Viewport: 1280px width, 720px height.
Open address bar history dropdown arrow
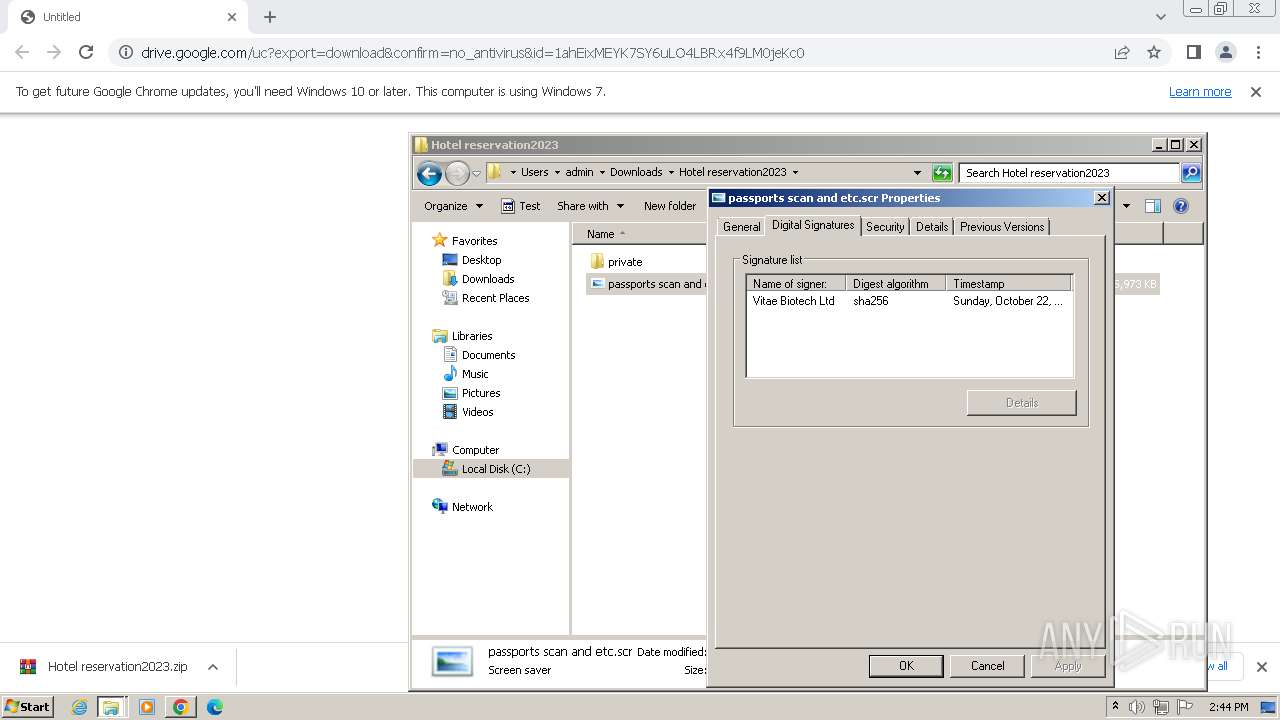tap(917, 173)
